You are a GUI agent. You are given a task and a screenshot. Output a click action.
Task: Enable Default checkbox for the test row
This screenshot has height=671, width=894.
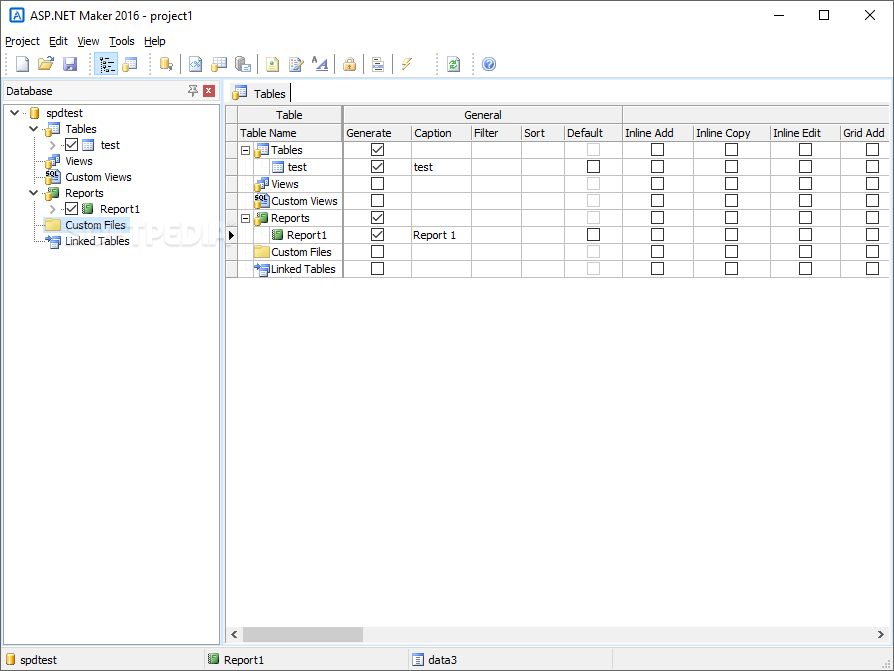click(x=594, y=166)
